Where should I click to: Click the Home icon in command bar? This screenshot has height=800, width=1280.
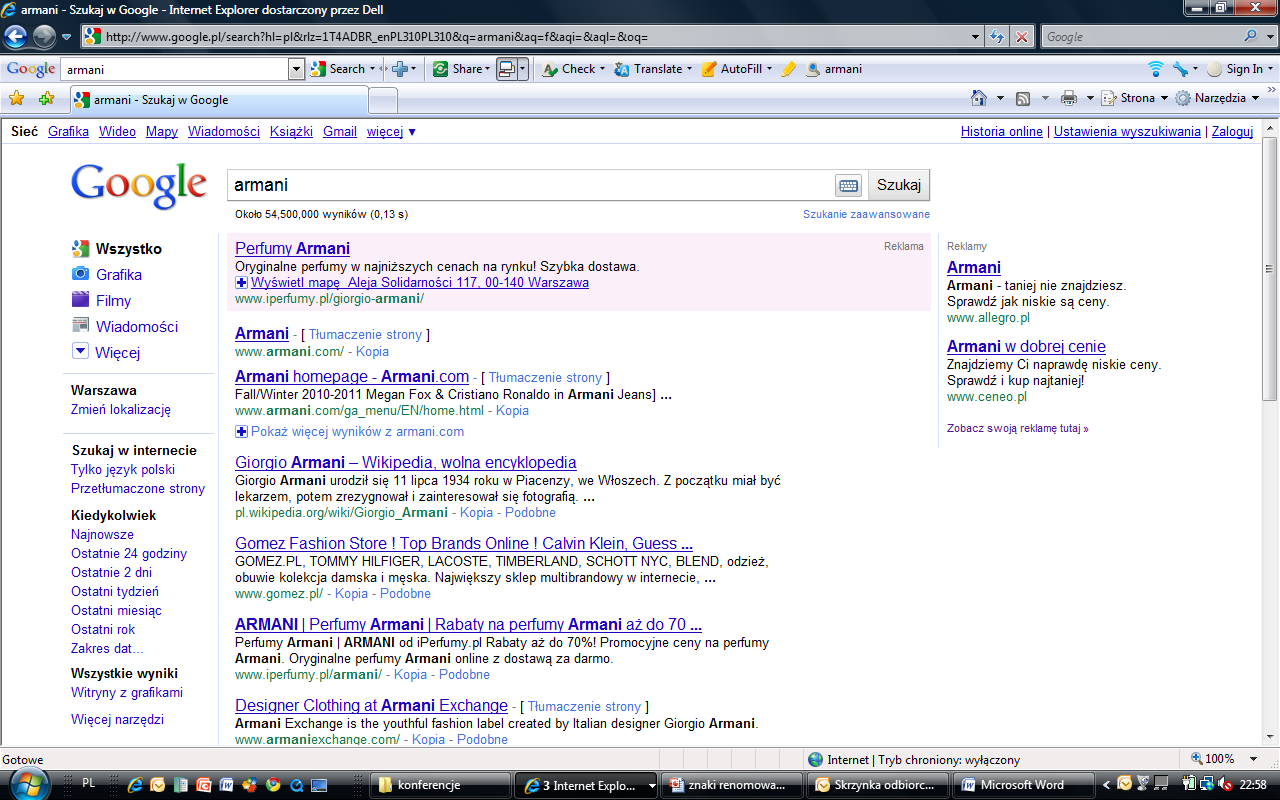[980, 98]
